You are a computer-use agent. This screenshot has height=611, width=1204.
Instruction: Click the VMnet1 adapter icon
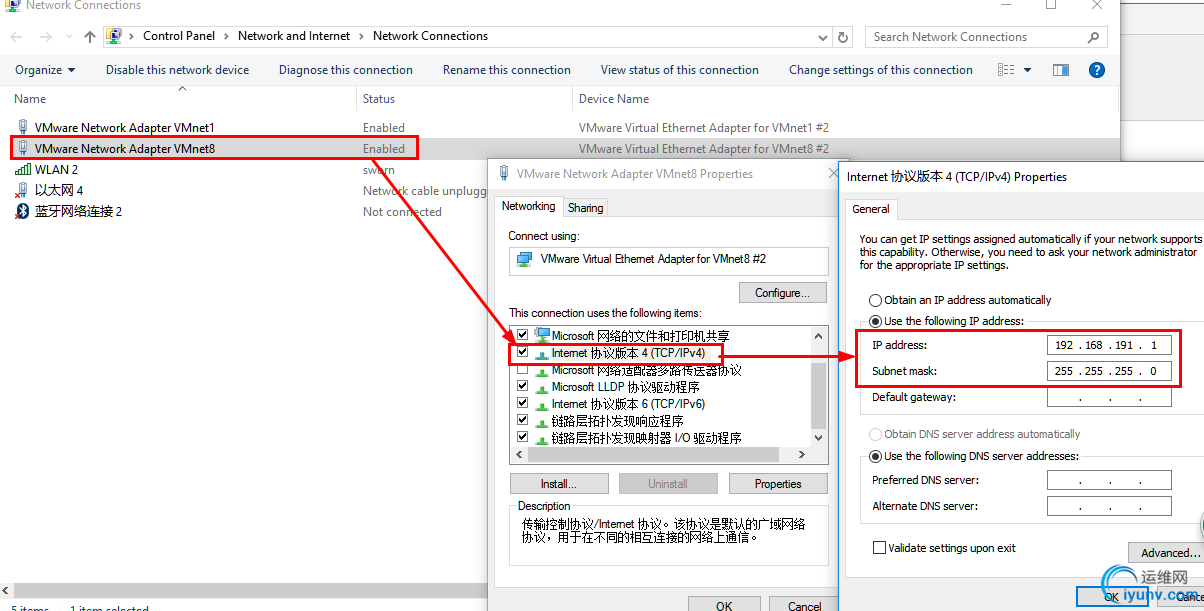click(23, 128)
